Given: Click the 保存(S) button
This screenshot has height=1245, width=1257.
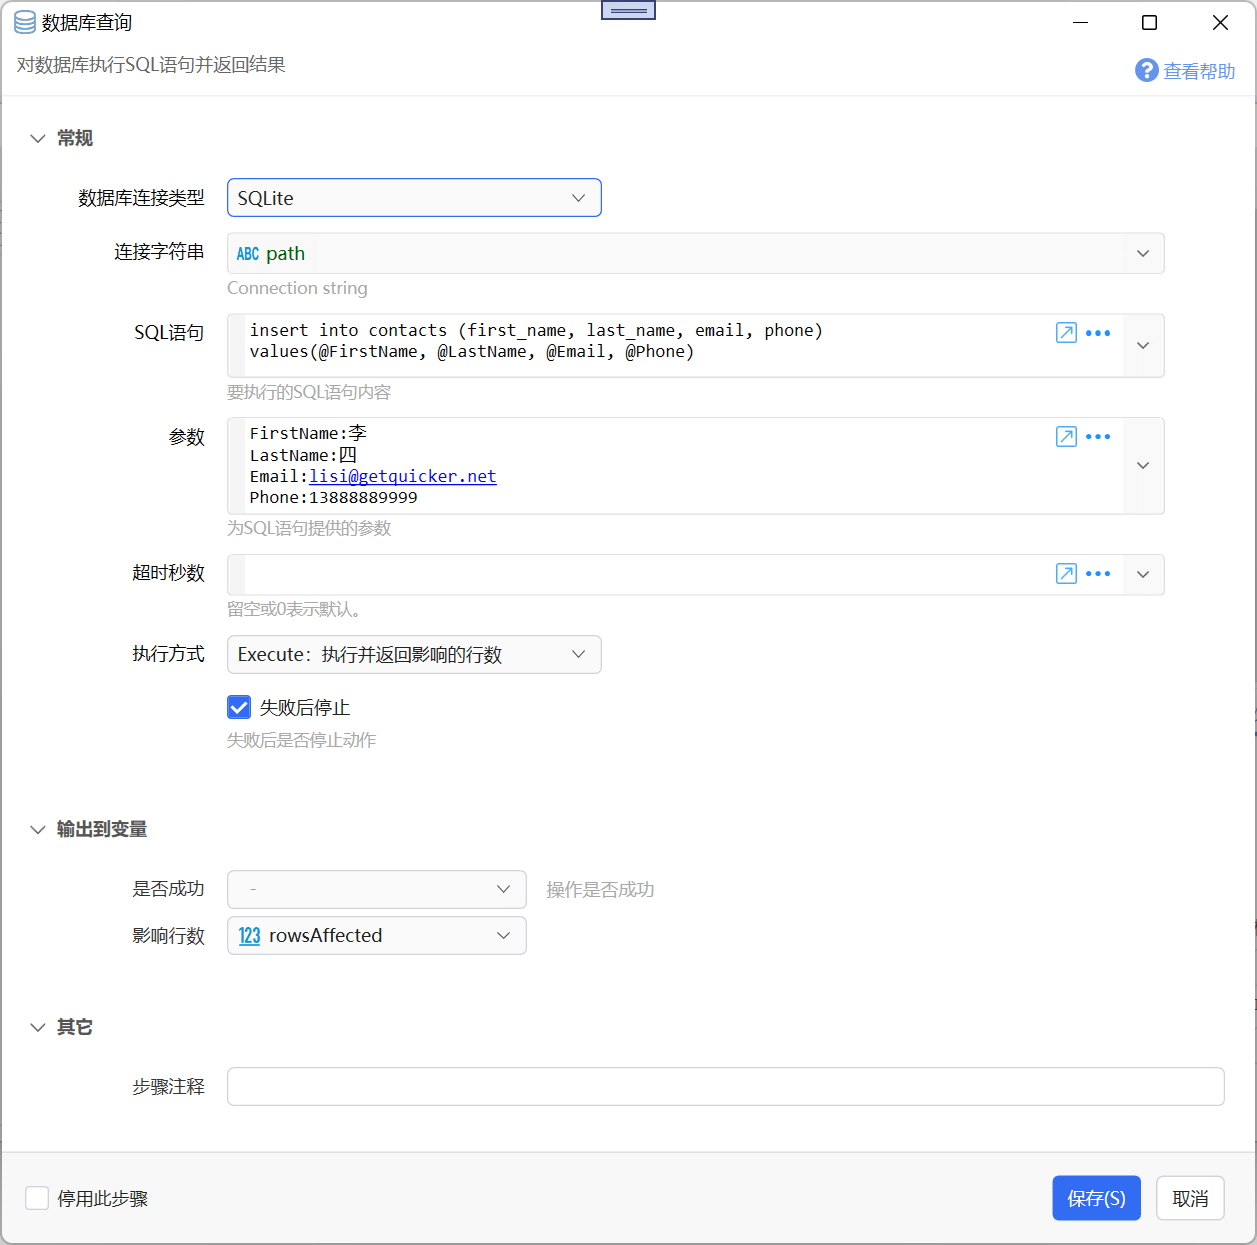Looking at the screenshot, I should (1096, 1198).
